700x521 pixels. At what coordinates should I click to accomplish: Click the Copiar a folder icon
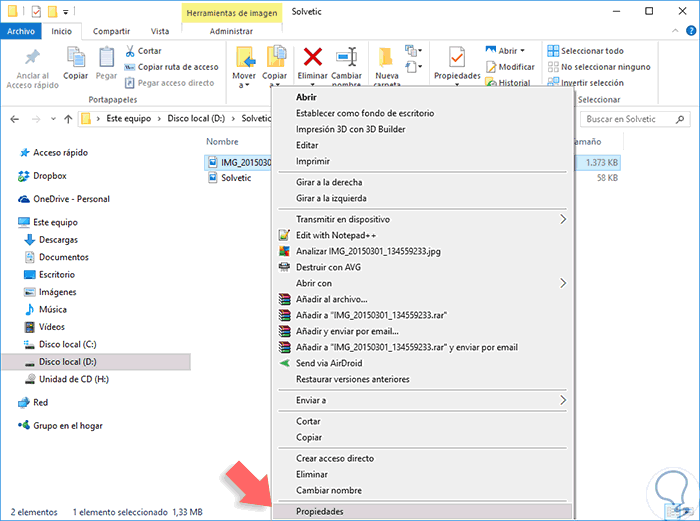275,57
